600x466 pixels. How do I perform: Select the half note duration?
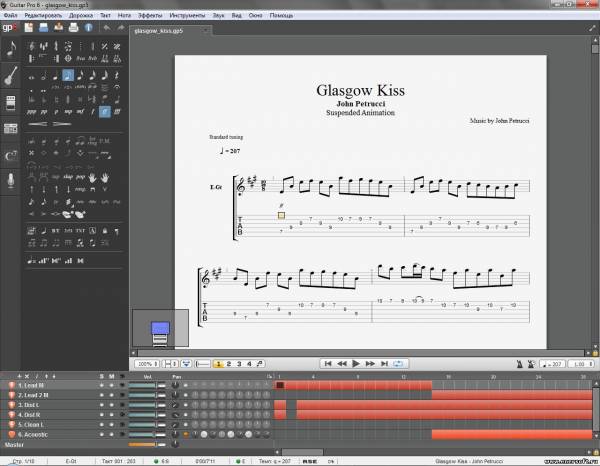tap(44, 76)
